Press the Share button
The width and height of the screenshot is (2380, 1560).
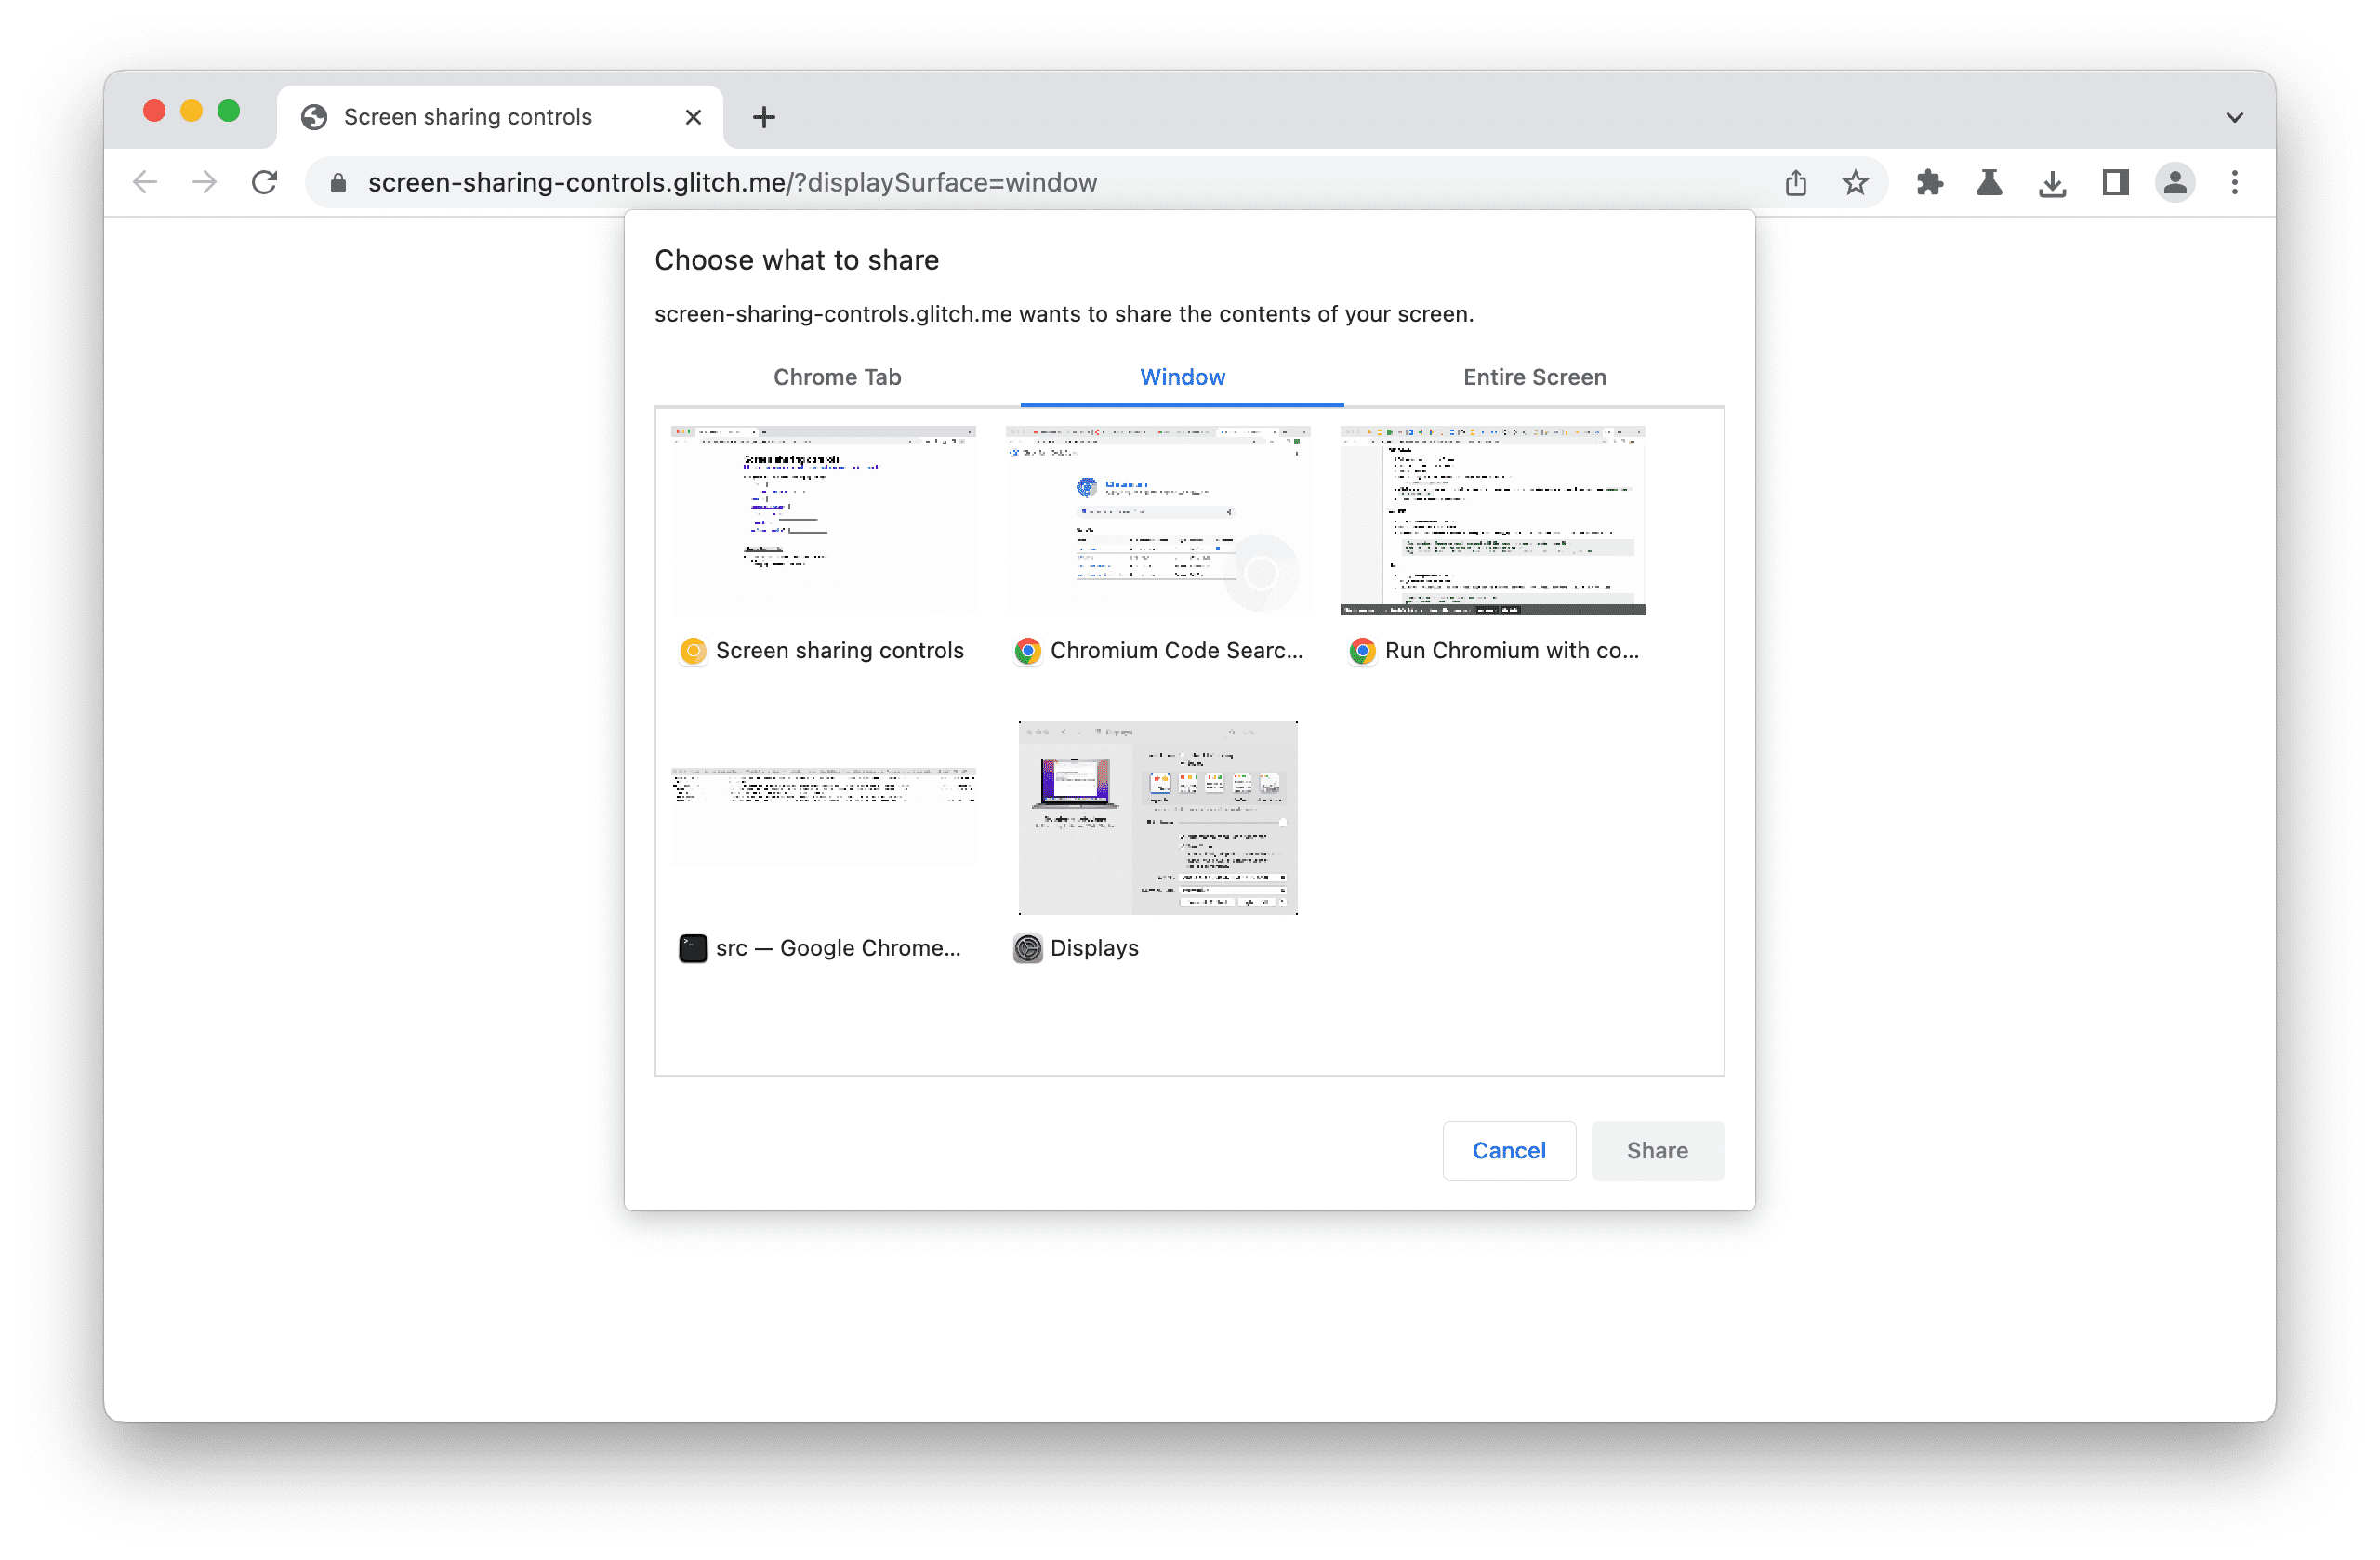click(x=1656, y=1149)
